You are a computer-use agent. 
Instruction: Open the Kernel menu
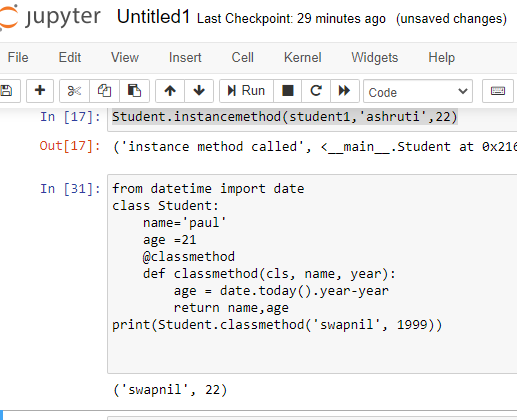pos(303,58)
